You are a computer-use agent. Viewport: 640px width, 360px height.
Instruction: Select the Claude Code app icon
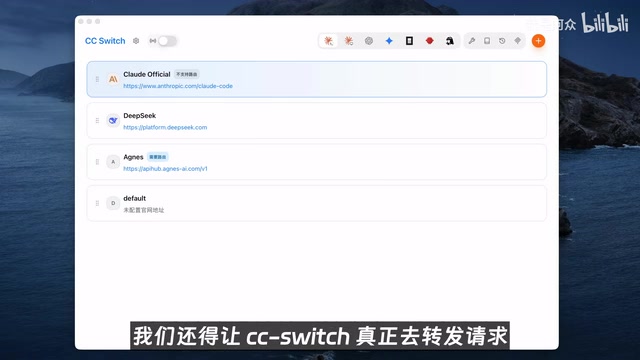328,41
